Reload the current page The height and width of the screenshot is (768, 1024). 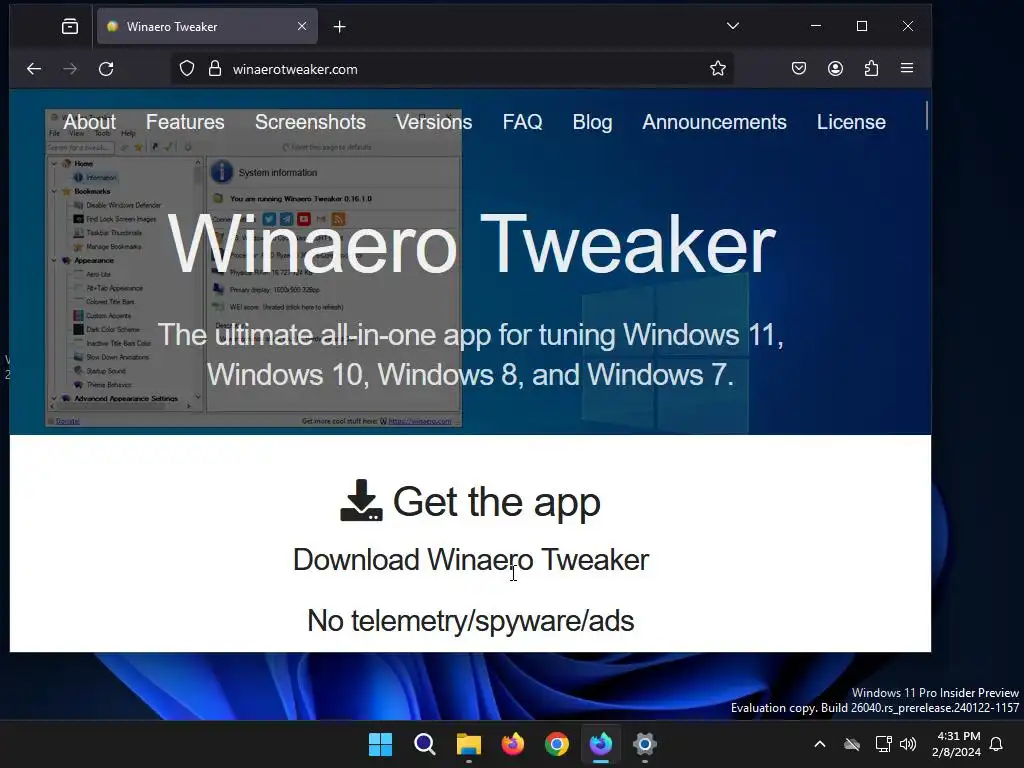click(x=106, y=69)
